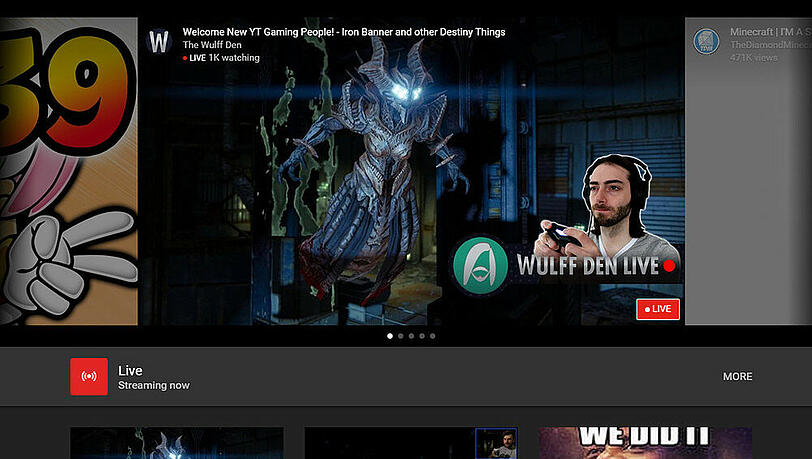Click the 471K views text
812x459 pixels.
753,58
